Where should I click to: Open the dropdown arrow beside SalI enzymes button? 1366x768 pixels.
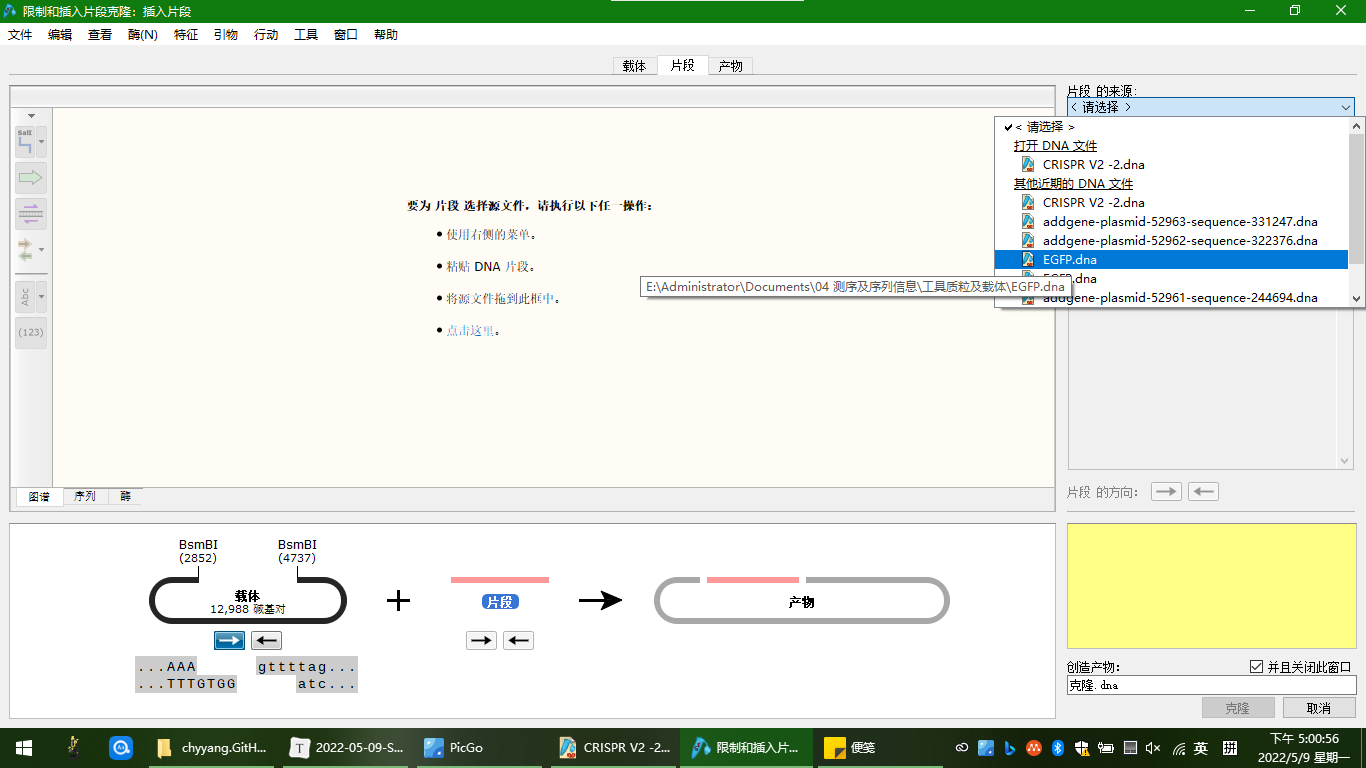pos(42,142)
